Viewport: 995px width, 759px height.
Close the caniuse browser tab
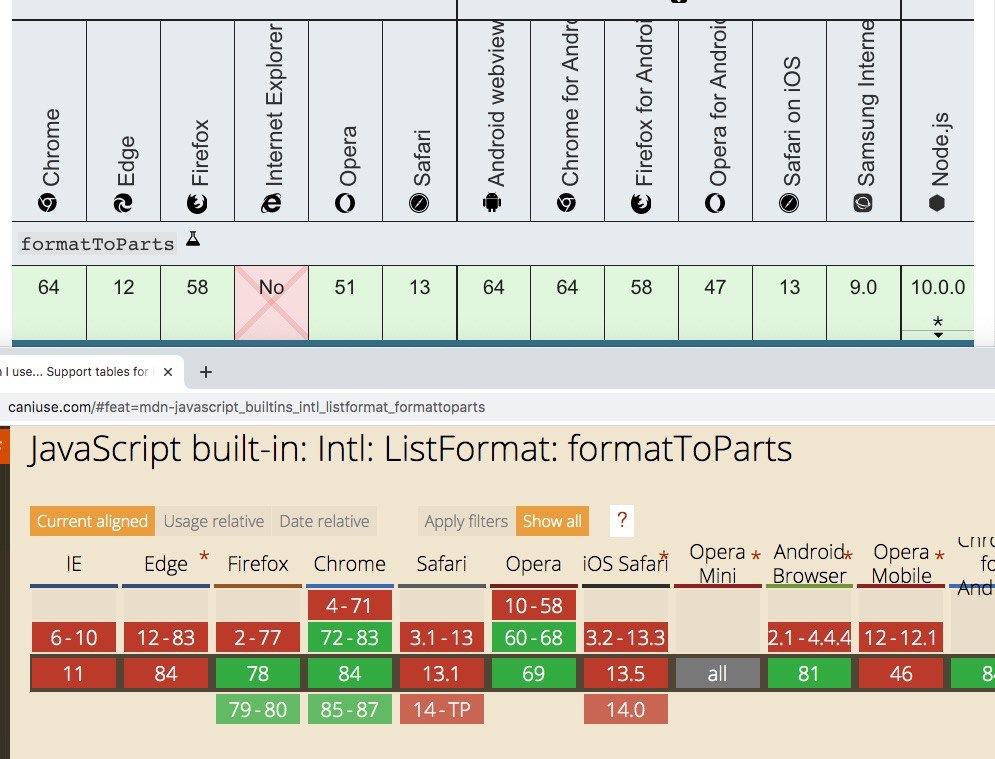[x=168, y=372]
